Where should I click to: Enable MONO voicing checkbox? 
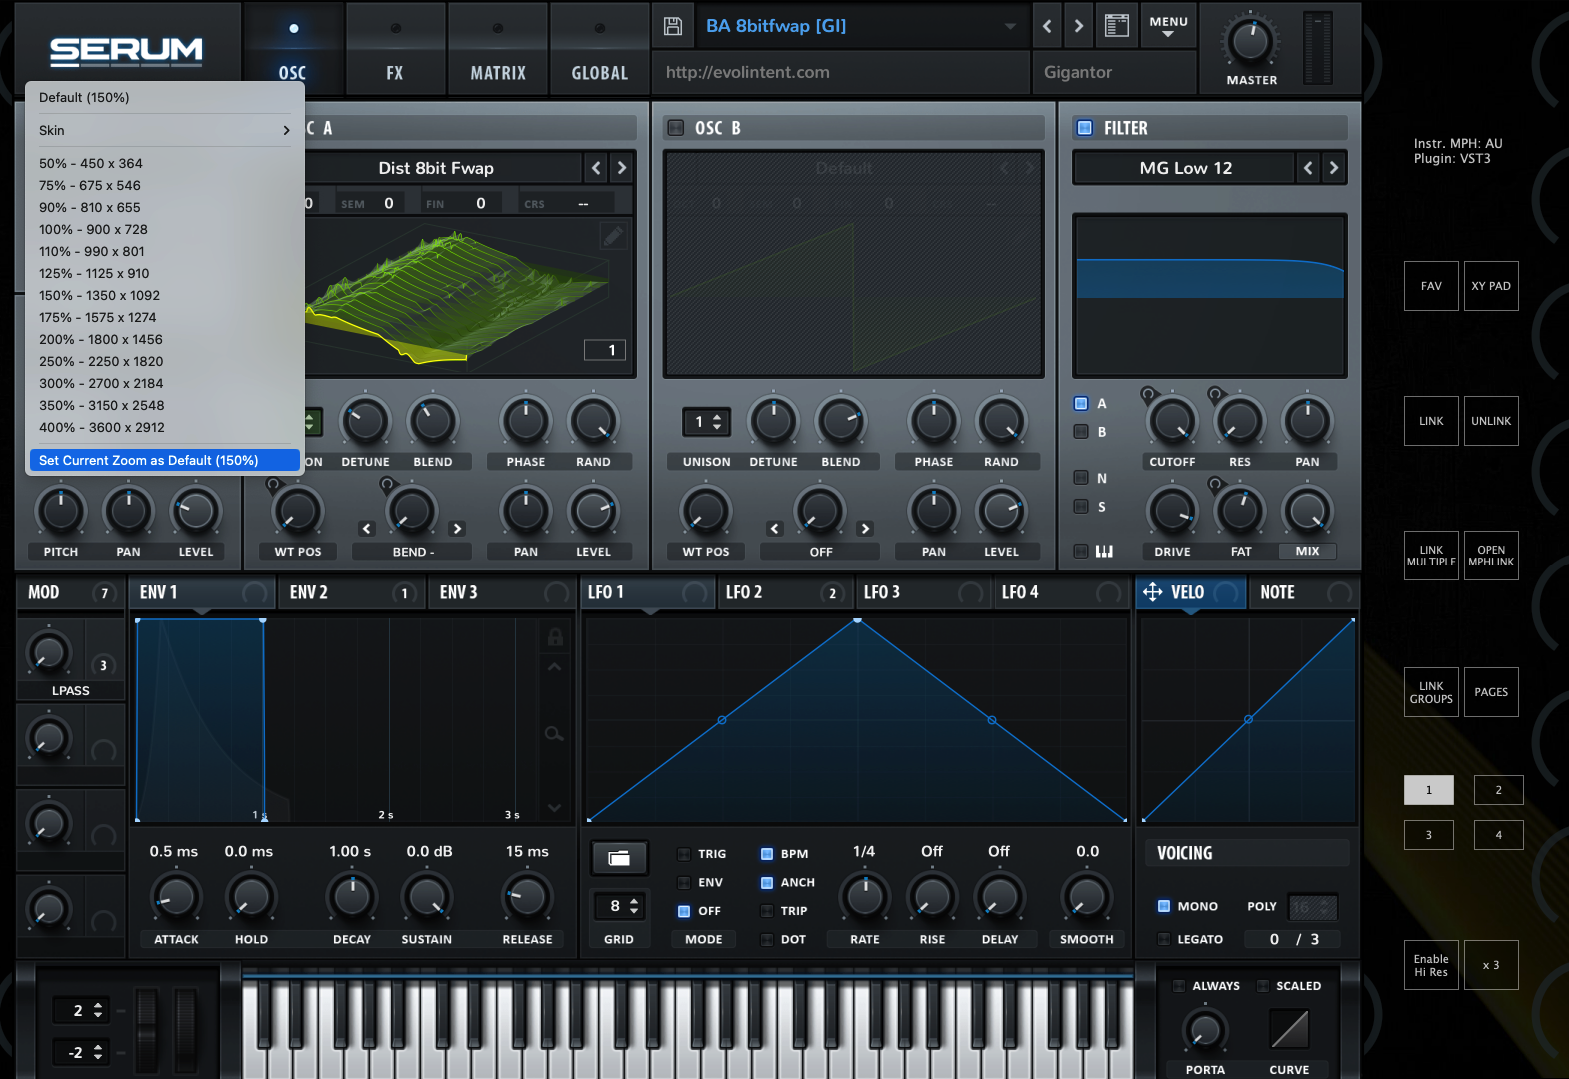tap(1164, 906)
